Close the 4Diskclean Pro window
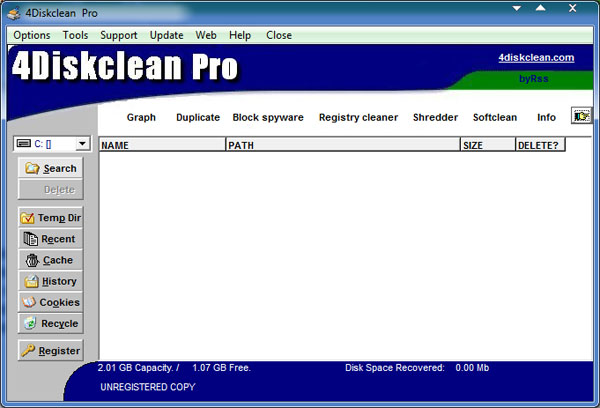The height and width of the screenshot is (408, 600). (x=572, y=8)
